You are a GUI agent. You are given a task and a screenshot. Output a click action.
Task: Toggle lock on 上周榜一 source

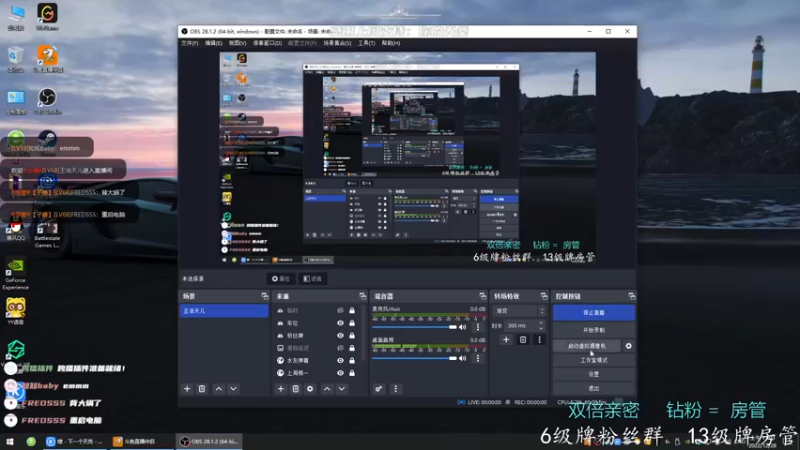point(352,373)
